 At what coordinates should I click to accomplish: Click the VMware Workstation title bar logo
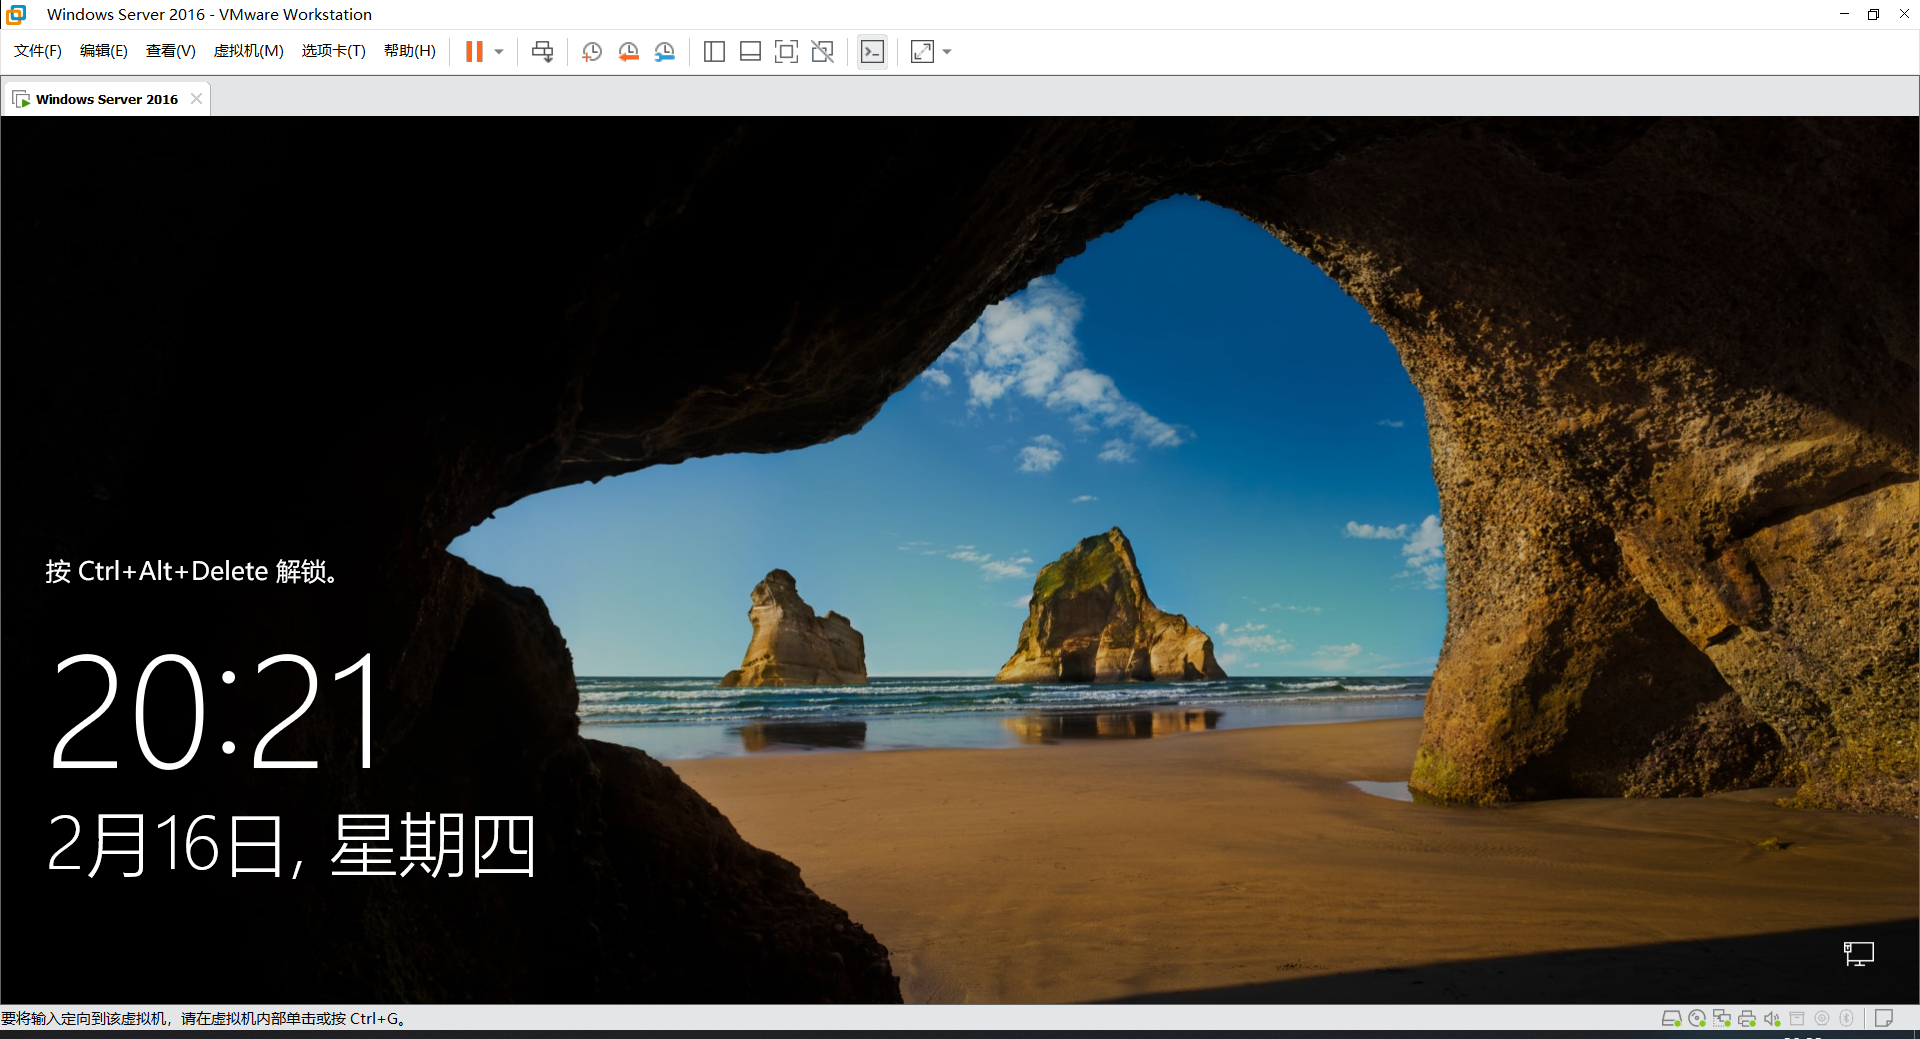coord(16,14)
